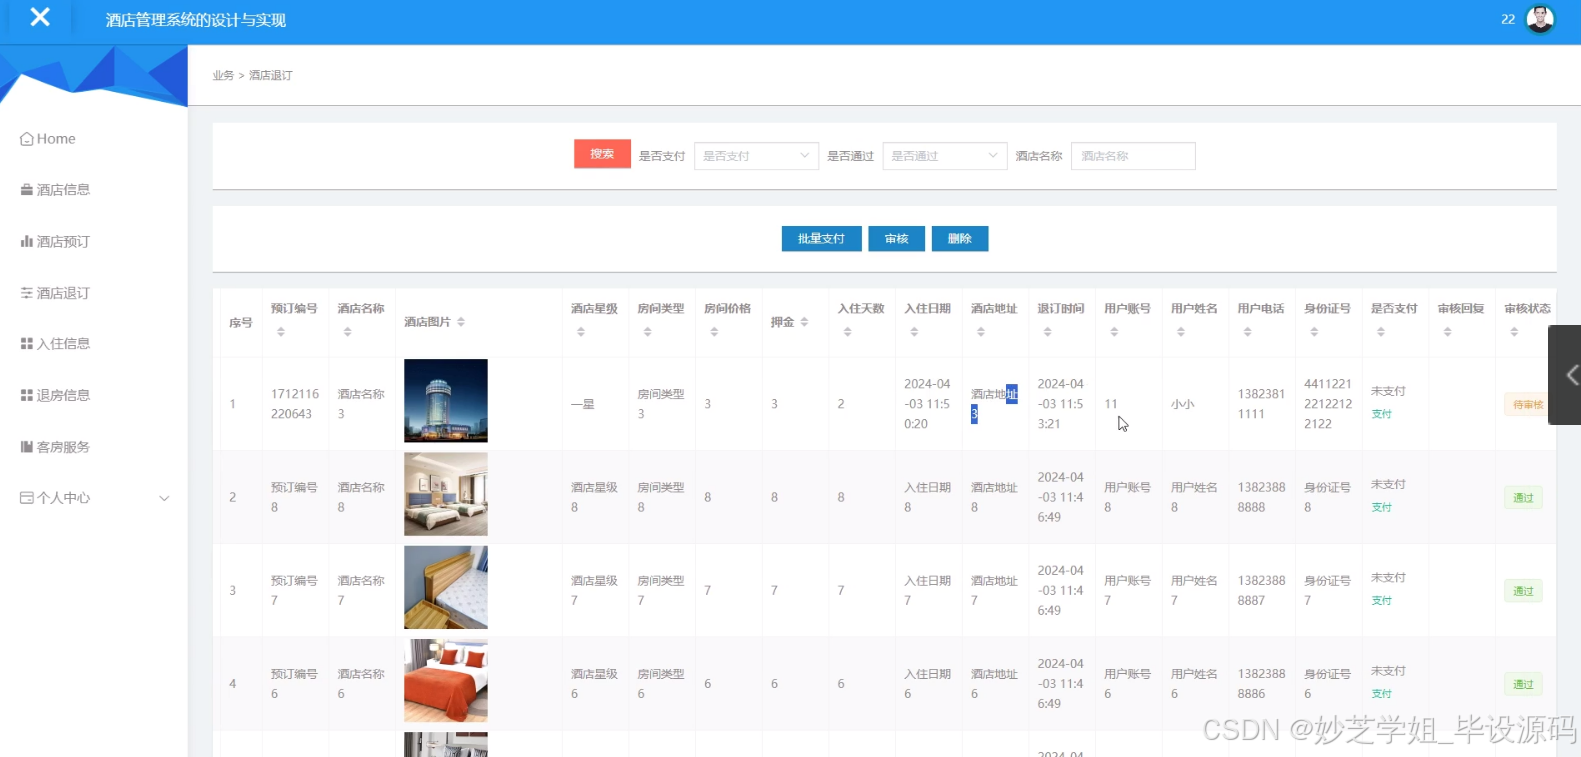Click 支付 link in row 3
1581x757 pixels.
(1382, 601)
